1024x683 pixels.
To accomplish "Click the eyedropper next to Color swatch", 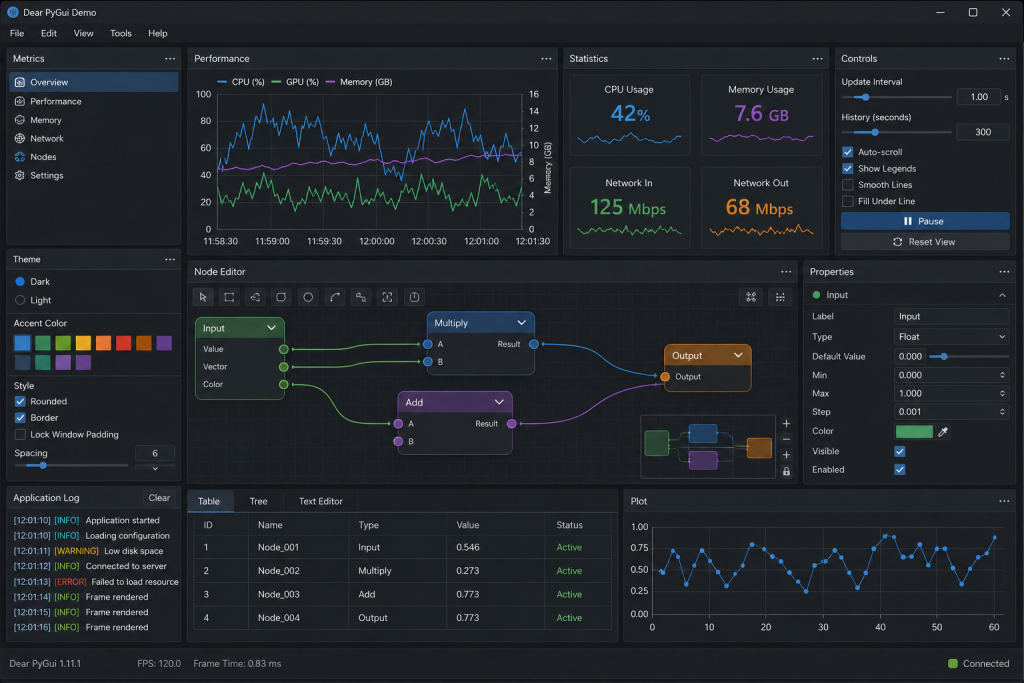I will click(943, 432).
